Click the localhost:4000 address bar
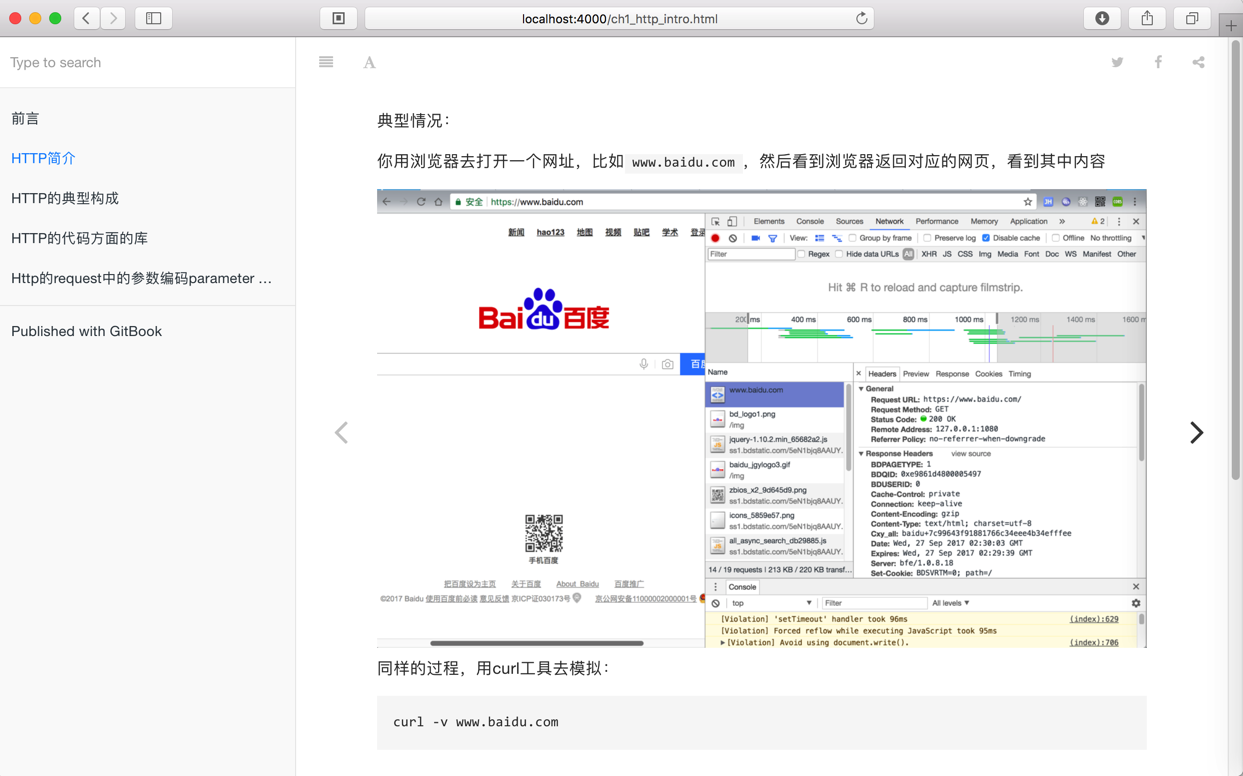Screen dimensions: 1243x776 (620, 18)
